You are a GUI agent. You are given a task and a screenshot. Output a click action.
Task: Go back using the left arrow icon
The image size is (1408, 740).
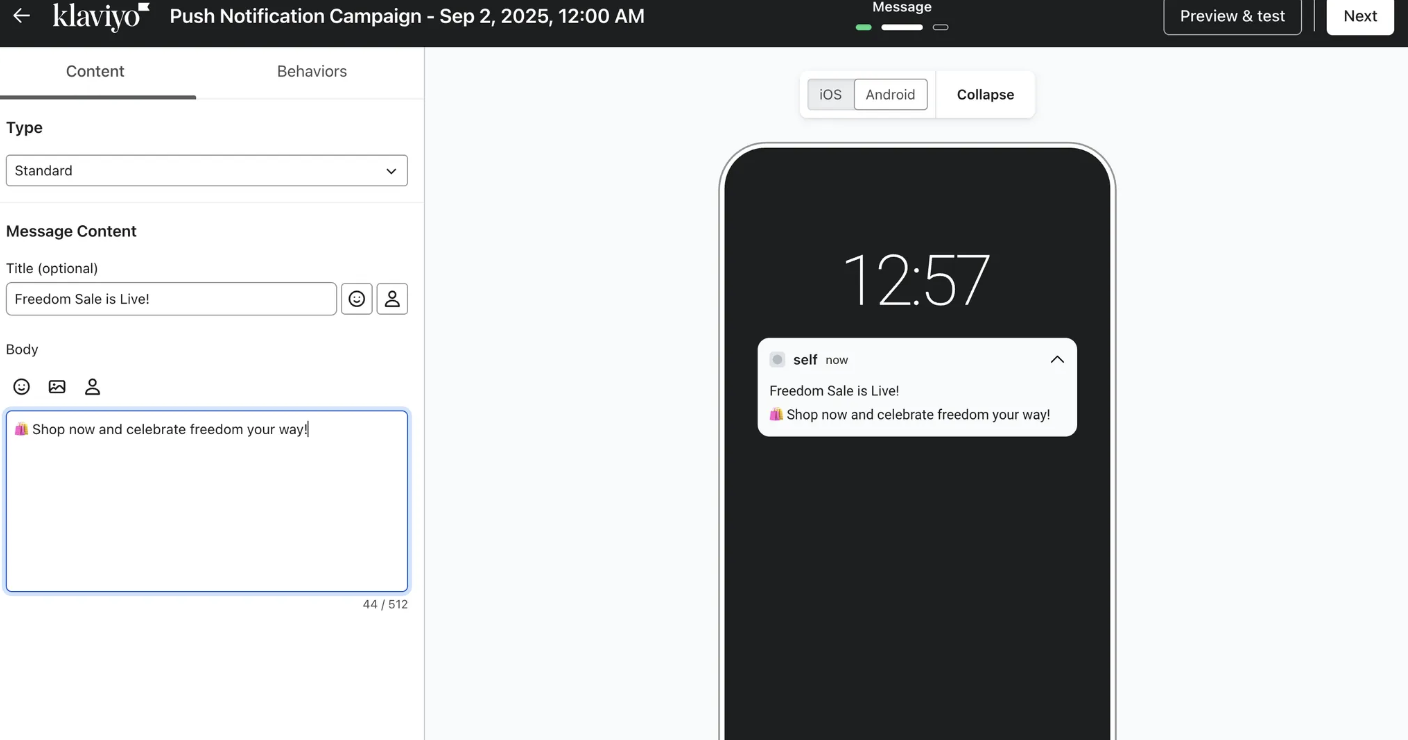pos(21,16)
